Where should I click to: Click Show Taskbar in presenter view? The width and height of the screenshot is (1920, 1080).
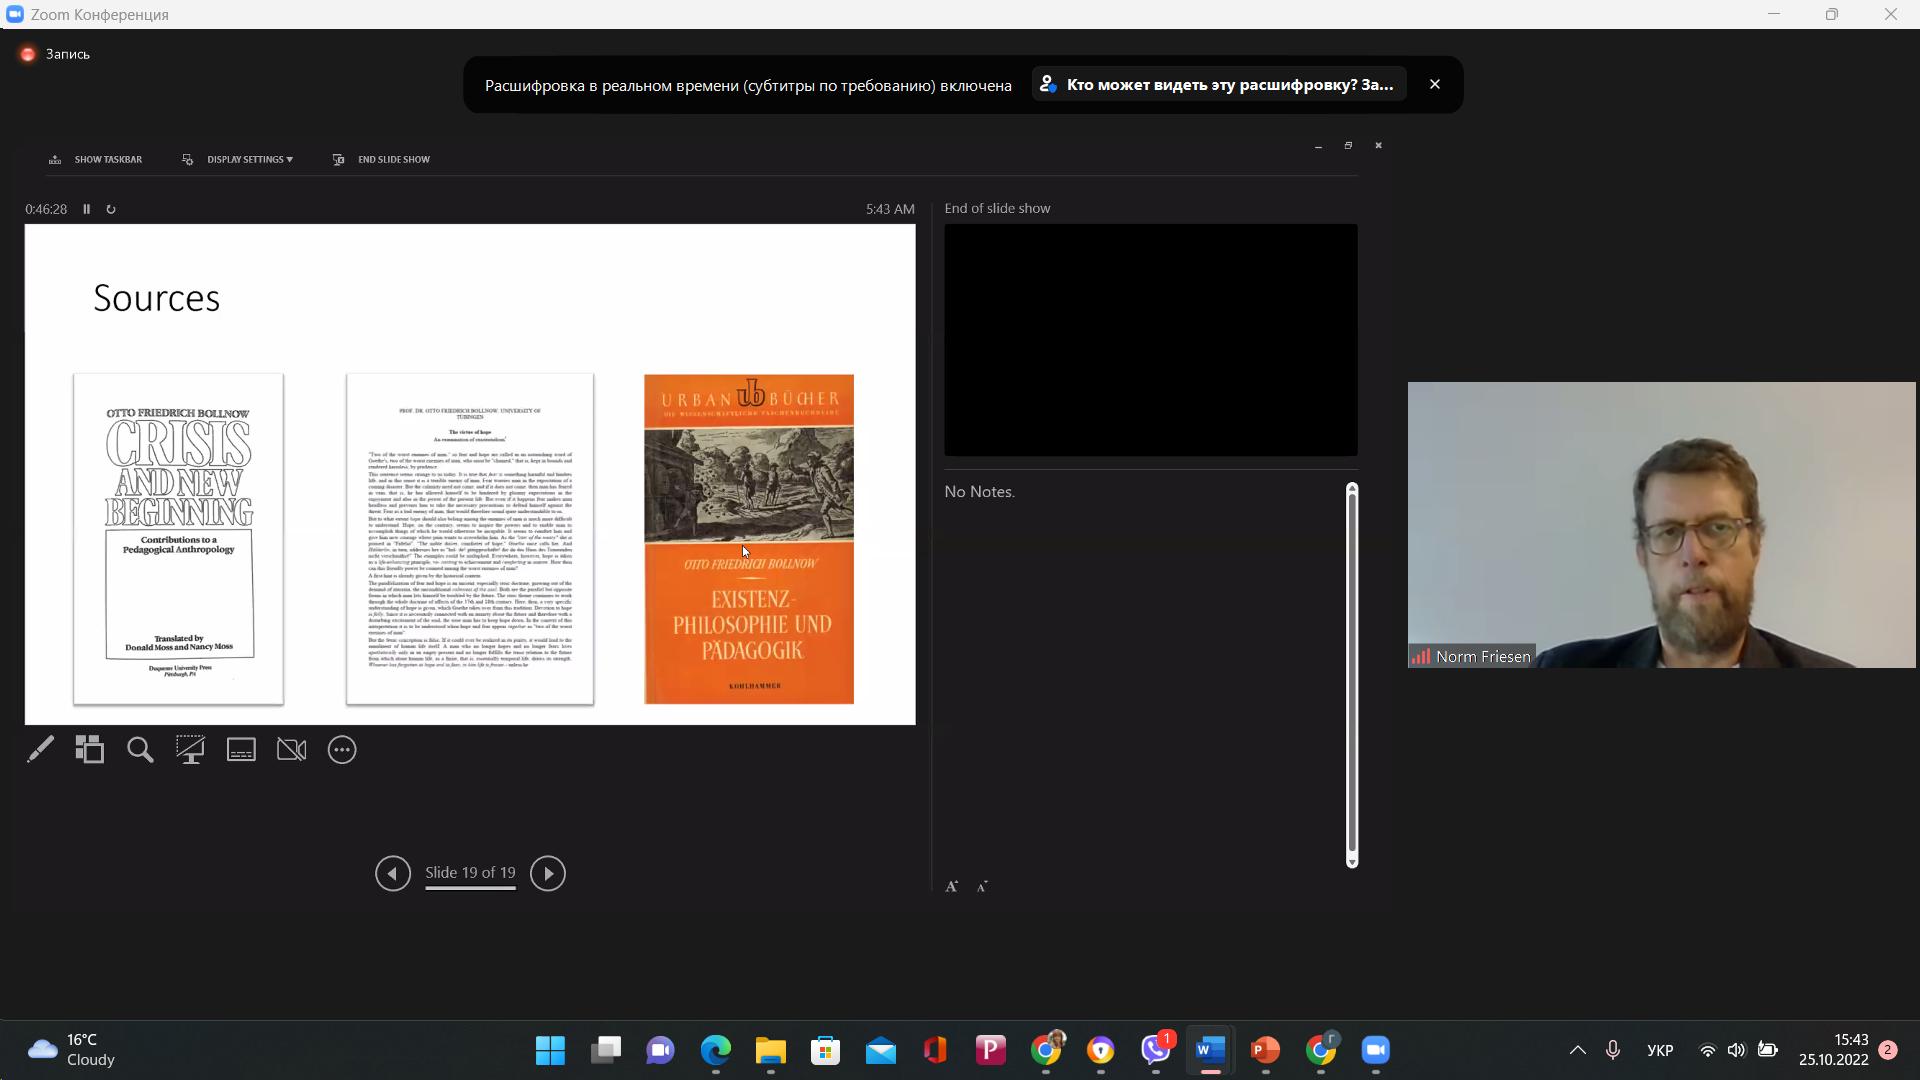pos(96,159)
